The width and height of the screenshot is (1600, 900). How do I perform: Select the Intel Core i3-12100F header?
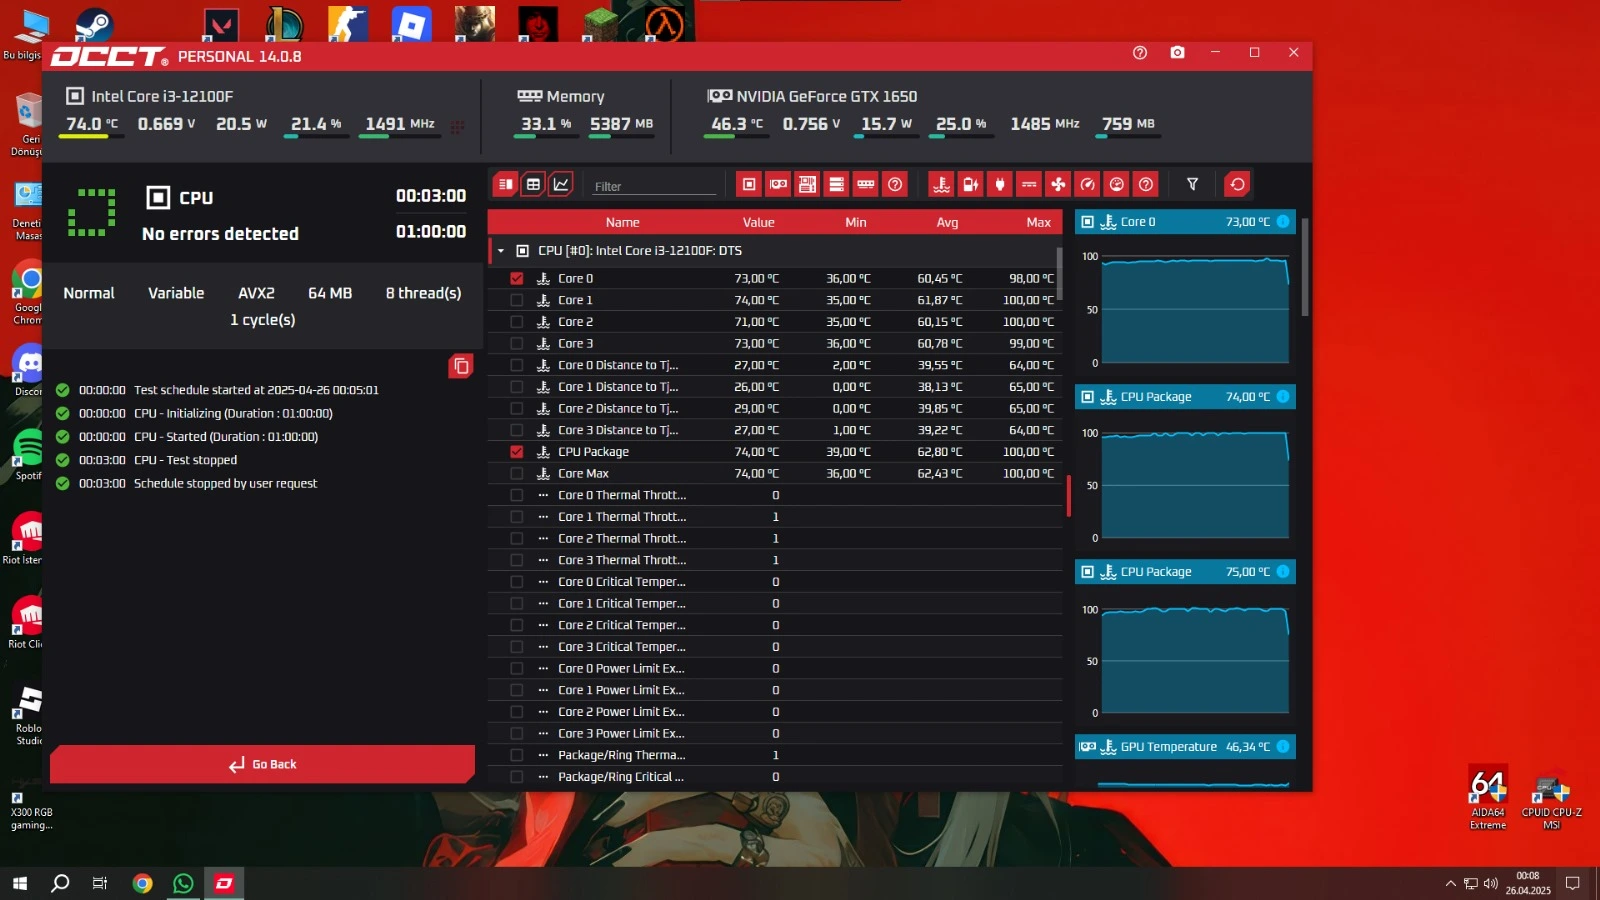coord(161,96)
